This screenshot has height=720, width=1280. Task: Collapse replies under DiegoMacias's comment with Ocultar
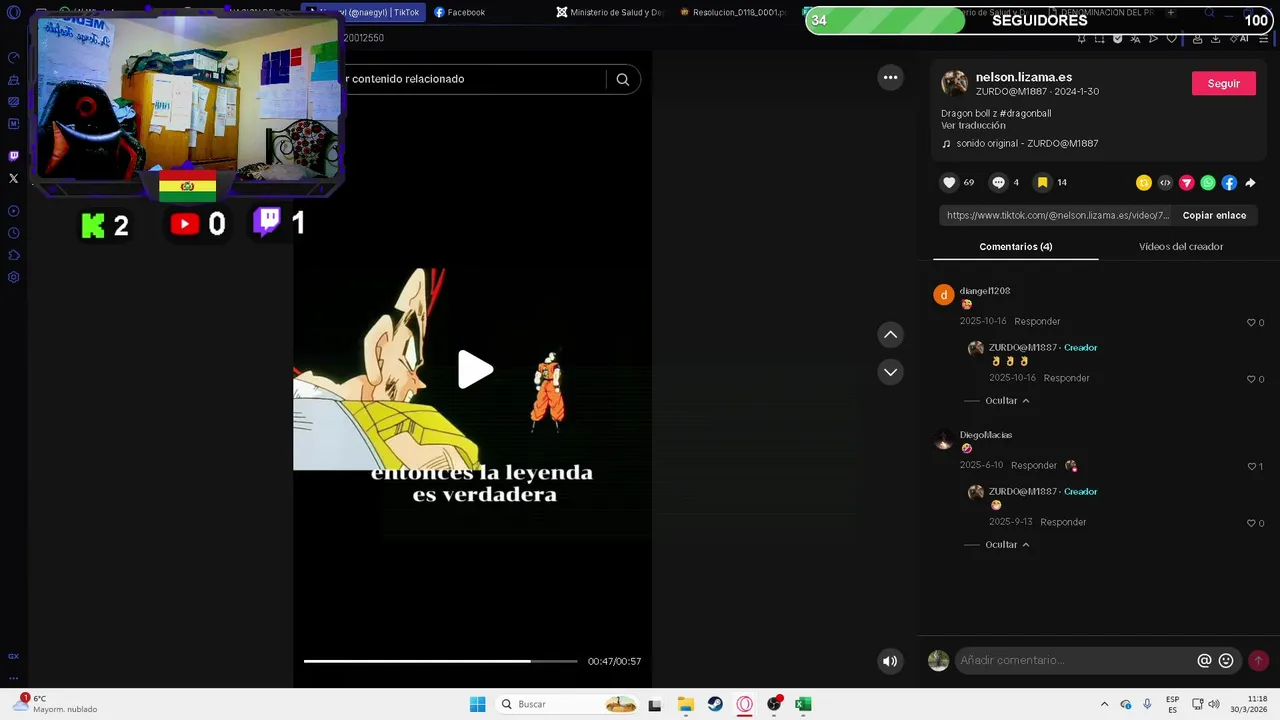pyautogui.click(x=1007, y=544)
